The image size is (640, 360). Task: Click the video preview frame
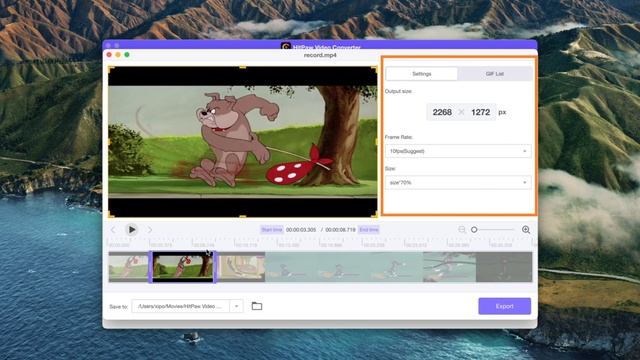(242, 142)
